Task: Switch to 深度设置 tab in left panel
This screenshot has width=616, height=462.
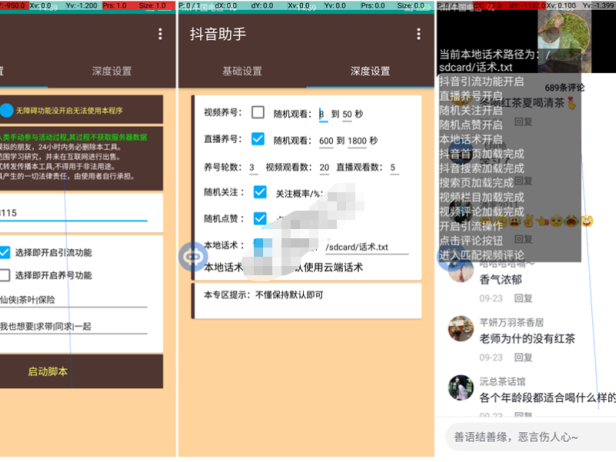Action: 112,71
